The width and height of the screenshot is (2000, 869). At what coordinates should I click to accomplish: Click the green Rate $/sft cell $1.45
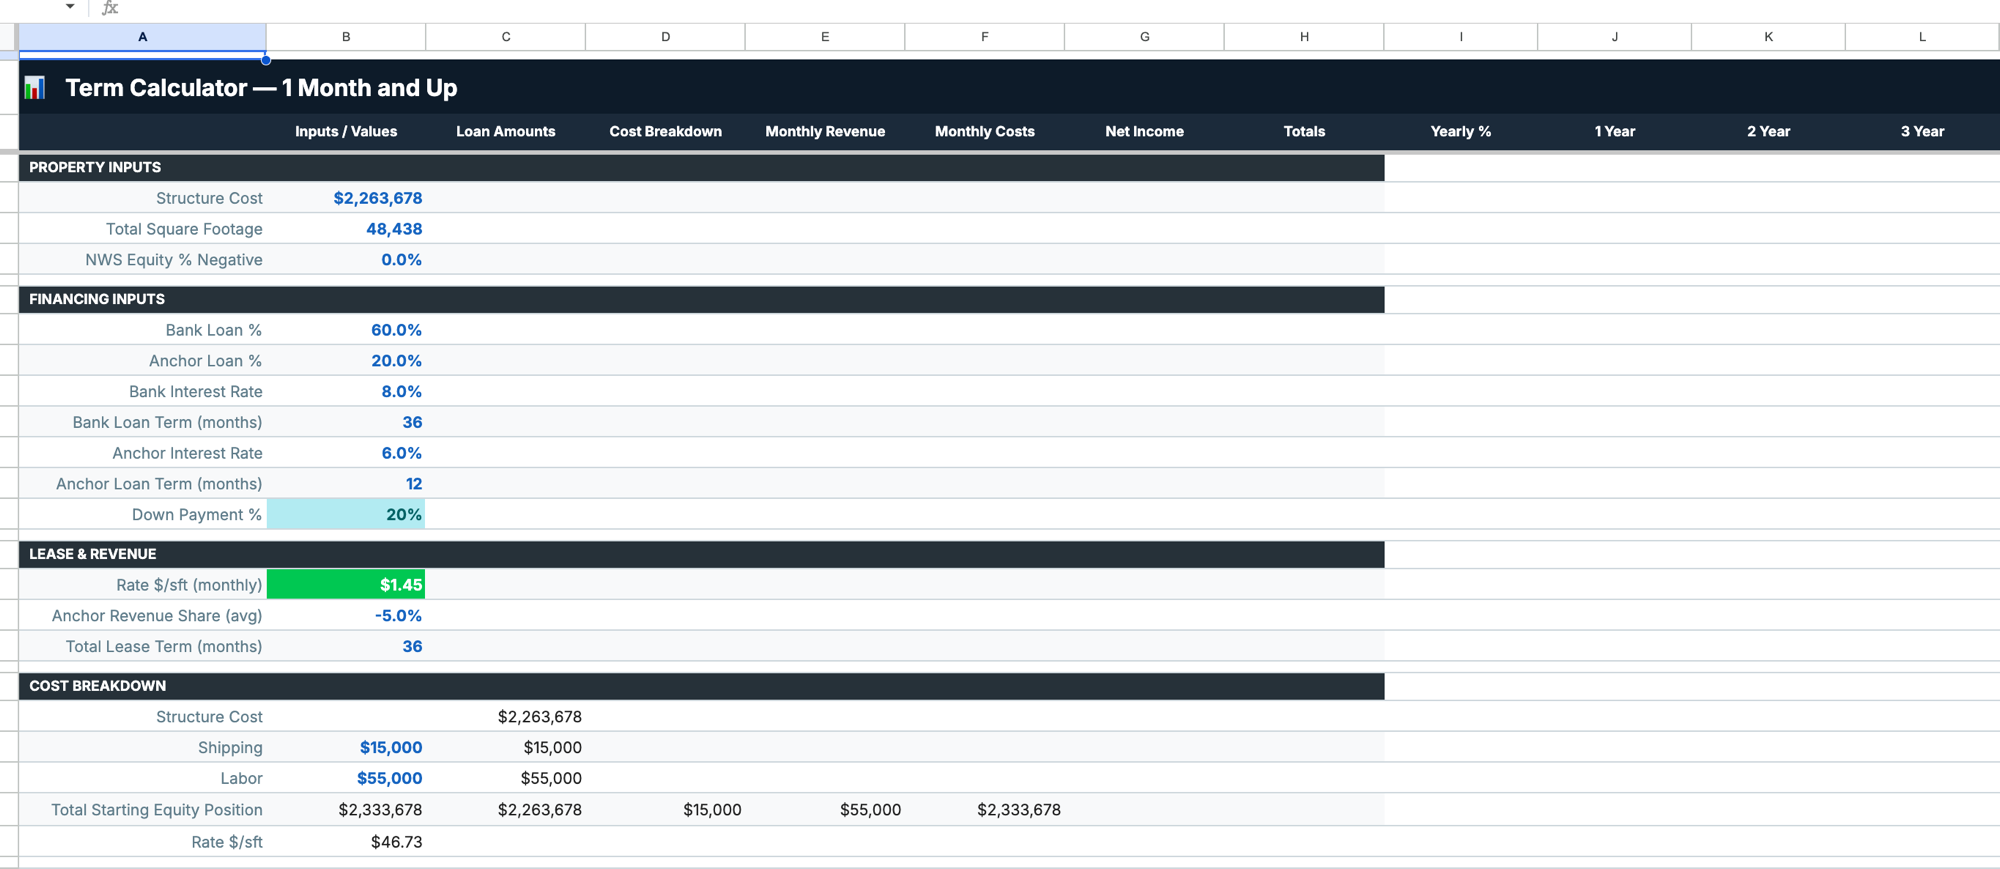346,585
